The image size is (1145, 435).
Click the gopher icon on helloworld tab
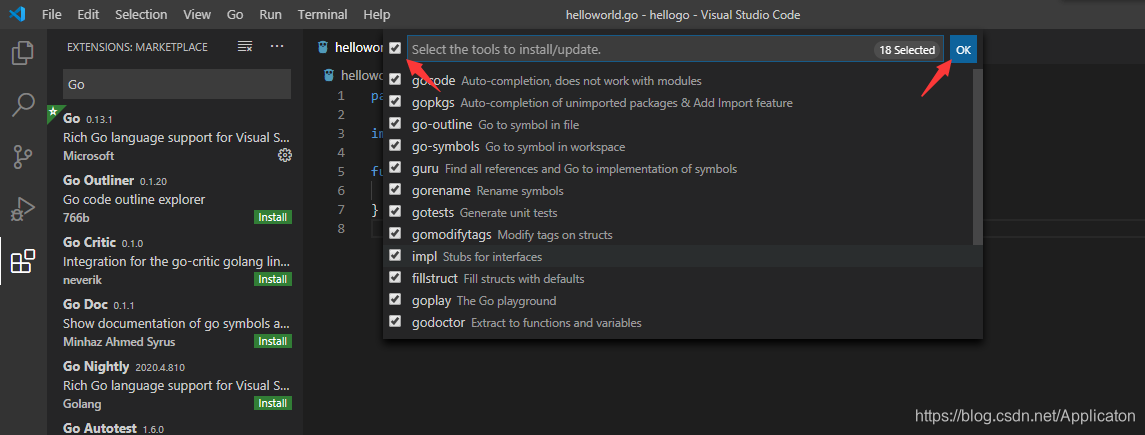click(323, 47)
